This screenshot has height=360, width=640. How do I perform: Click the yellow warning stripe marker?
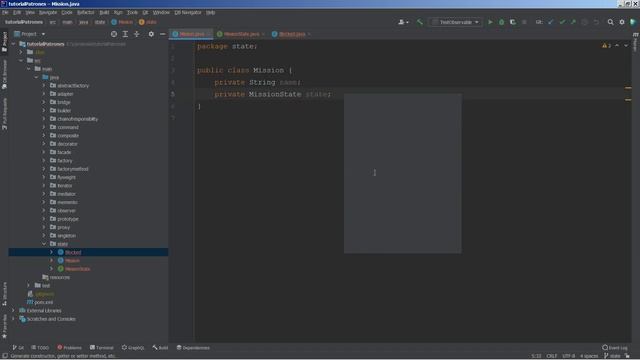click(x=628, y=88)
